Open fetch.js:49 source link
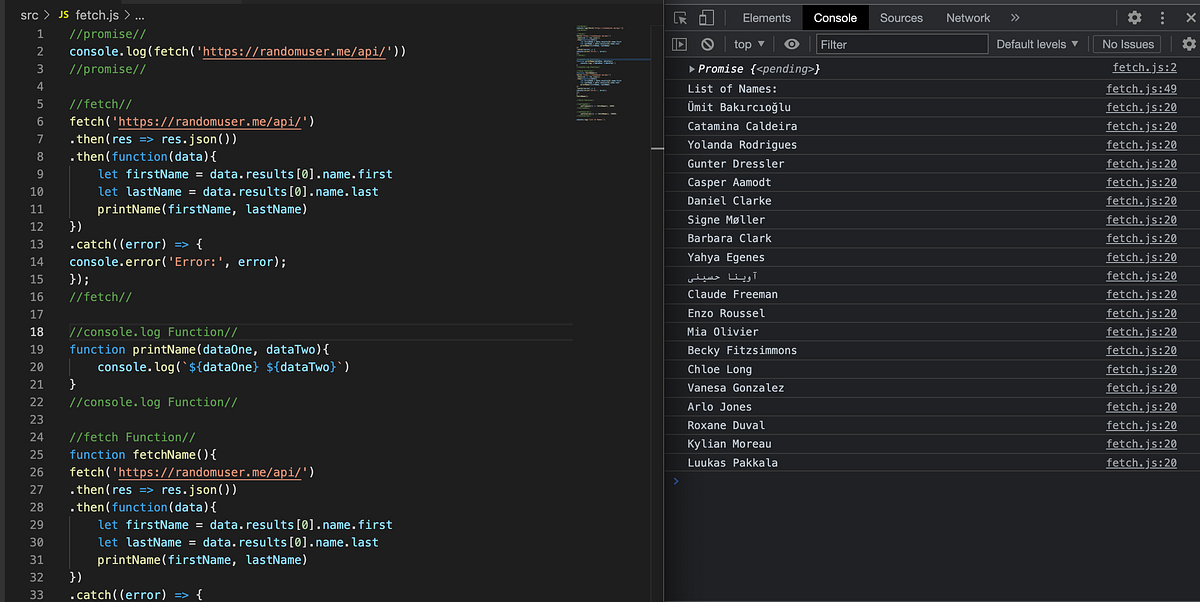Image resolution: width=1200 pixels, height=602 pixels. (x=1141, y=89)
